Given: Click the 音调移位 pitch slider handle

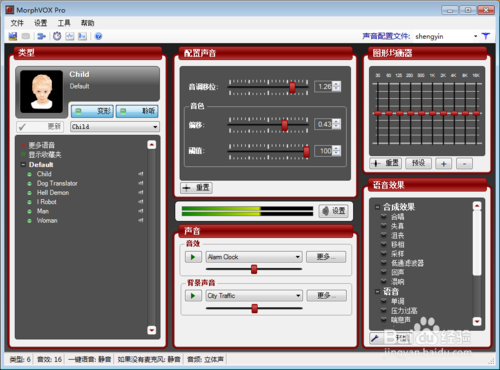Looking at the screenshot, I should tap(292, 88).
